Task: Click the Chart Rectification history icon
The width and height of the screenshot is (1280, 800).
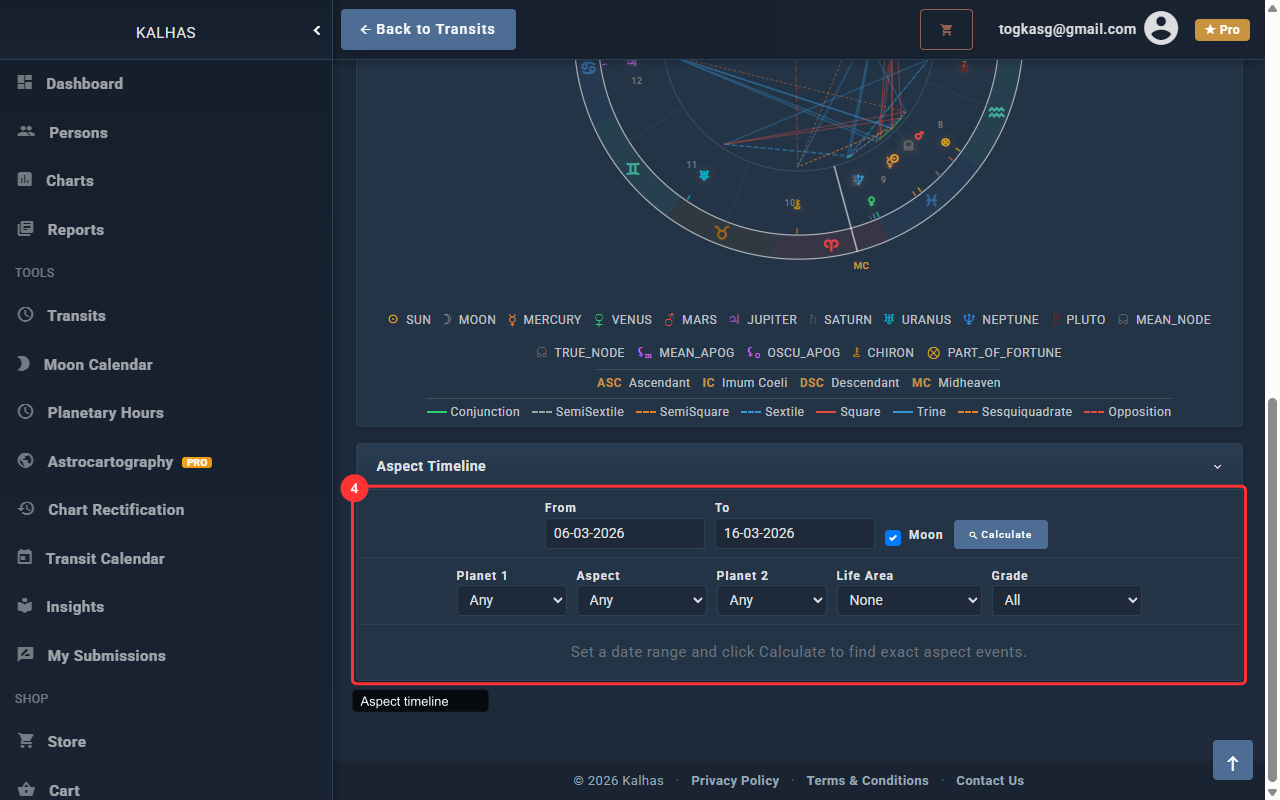Action: click(27, 509)
